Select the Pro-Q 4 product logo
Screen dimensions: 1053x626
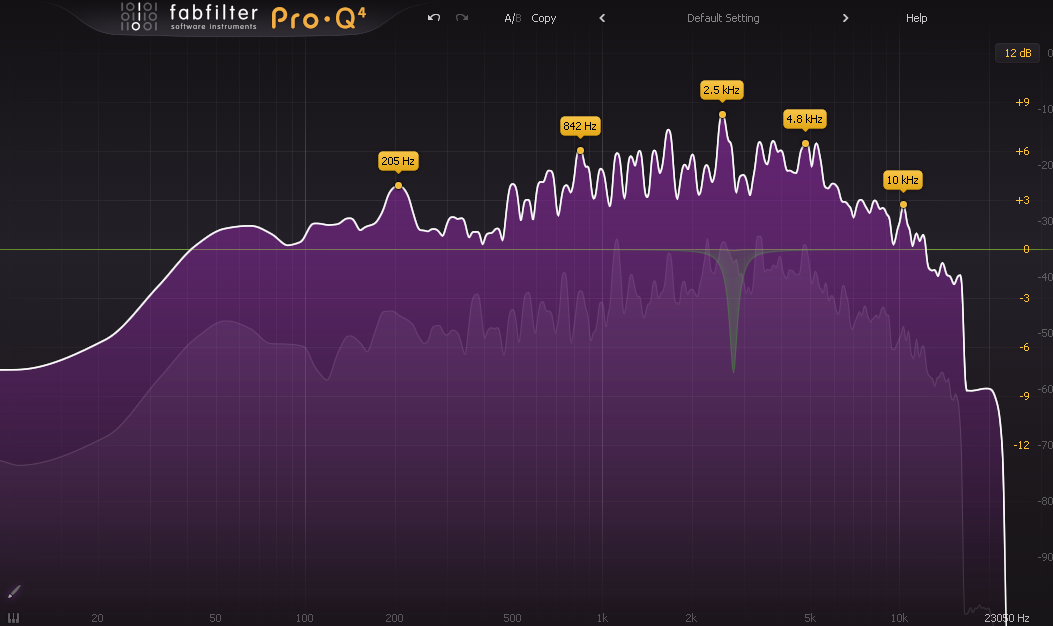pyautogui.click(x=319, y=17)
